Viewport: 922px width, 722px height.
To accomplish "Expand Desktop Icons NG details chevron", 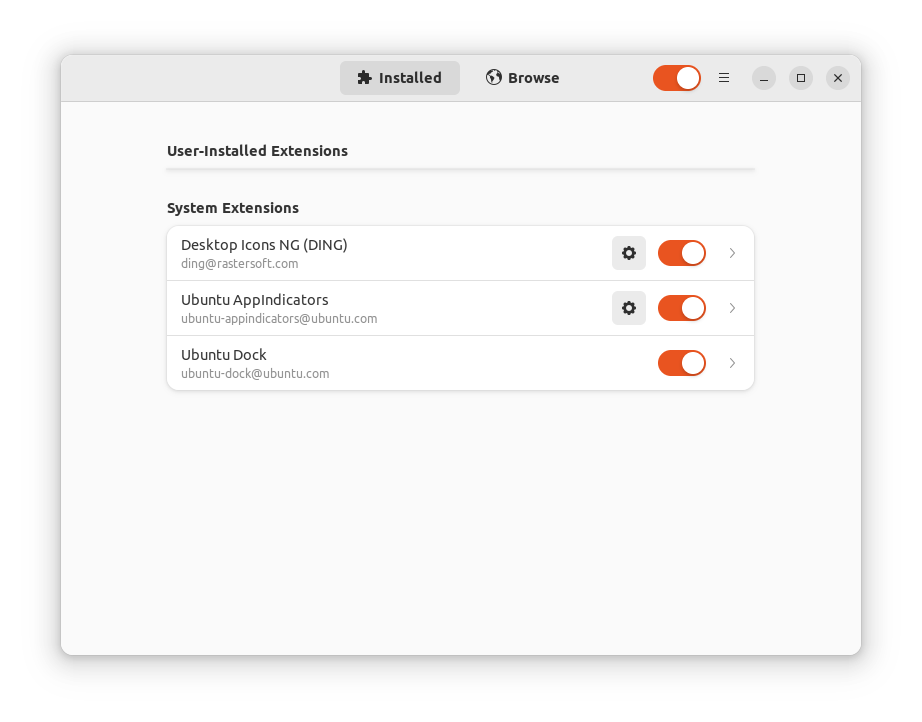I will tap(732, 253).
